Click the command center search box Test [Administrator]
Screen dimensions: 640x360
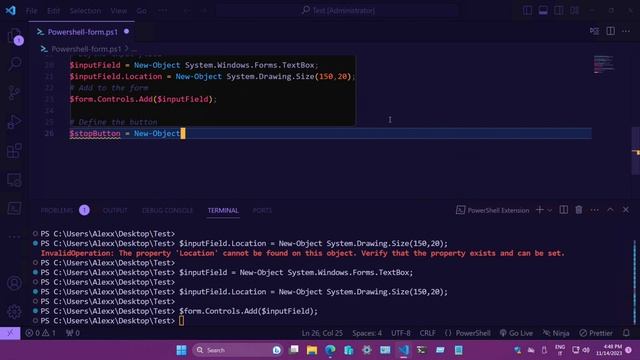click(x=338, y=11)
